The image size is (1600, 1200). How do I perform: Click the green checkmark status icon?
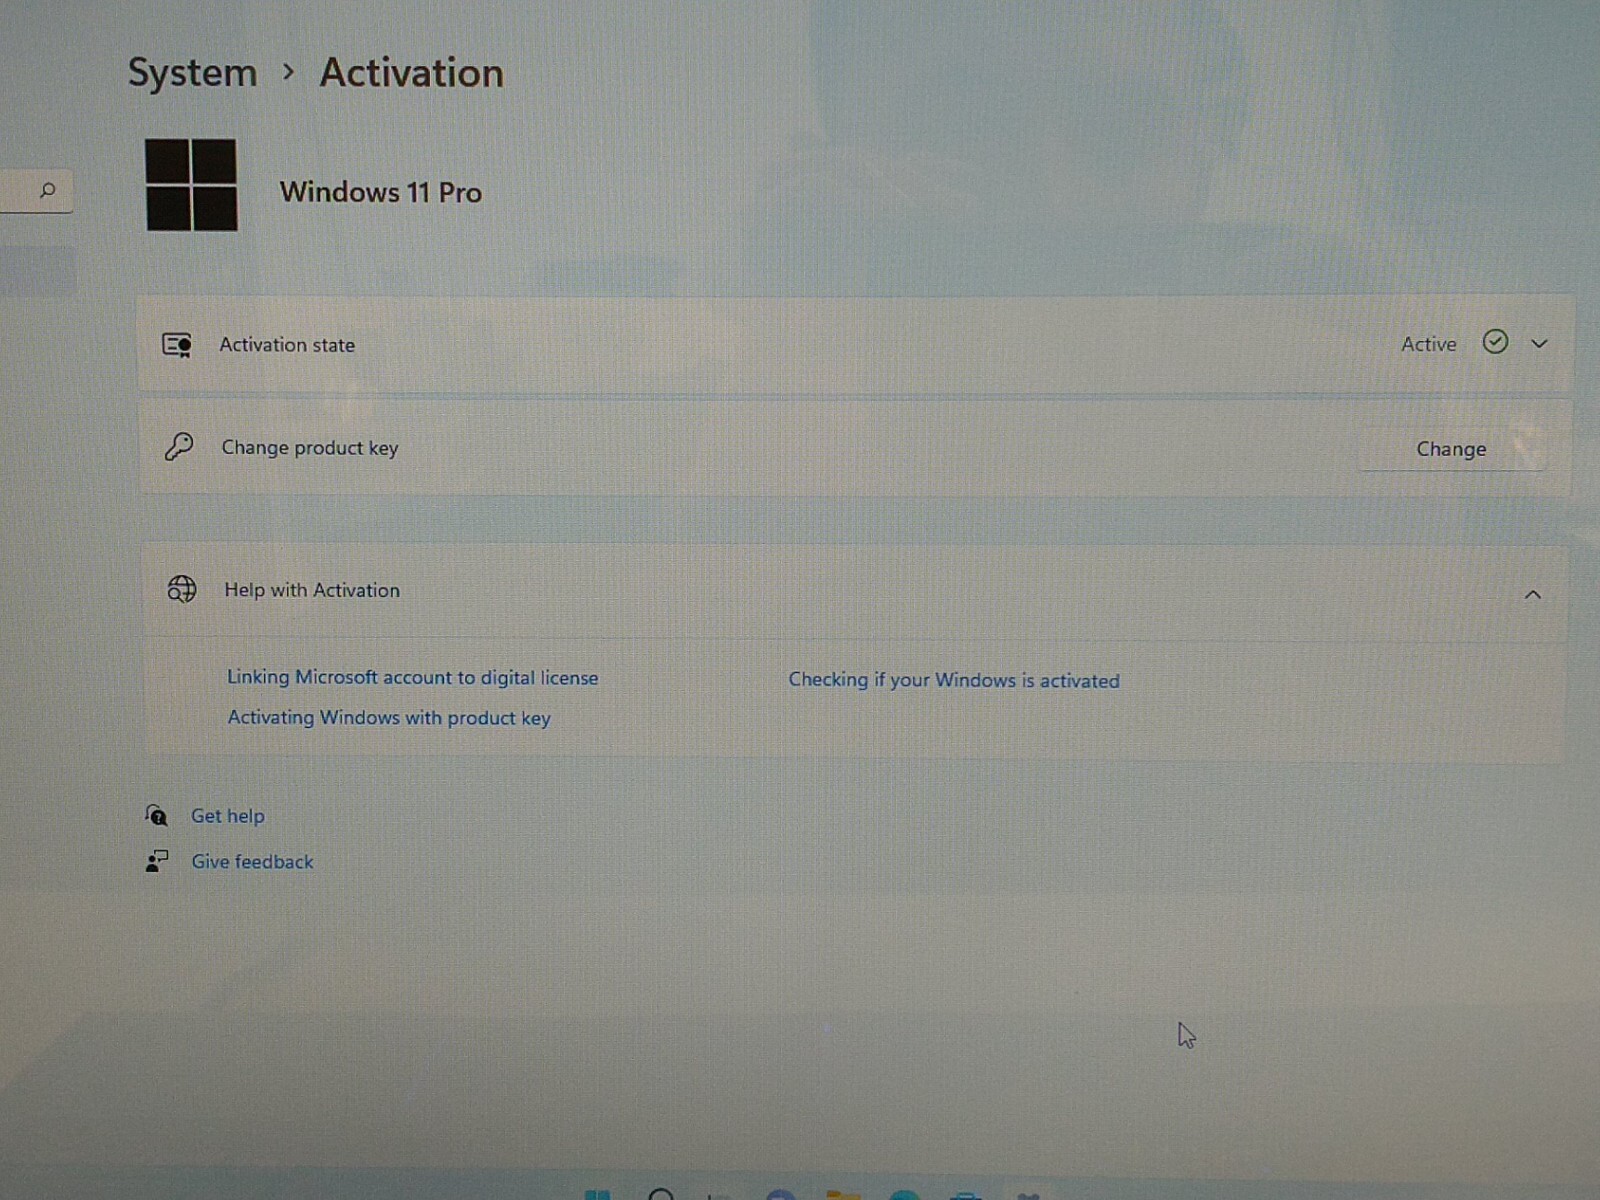[1495, 342]
